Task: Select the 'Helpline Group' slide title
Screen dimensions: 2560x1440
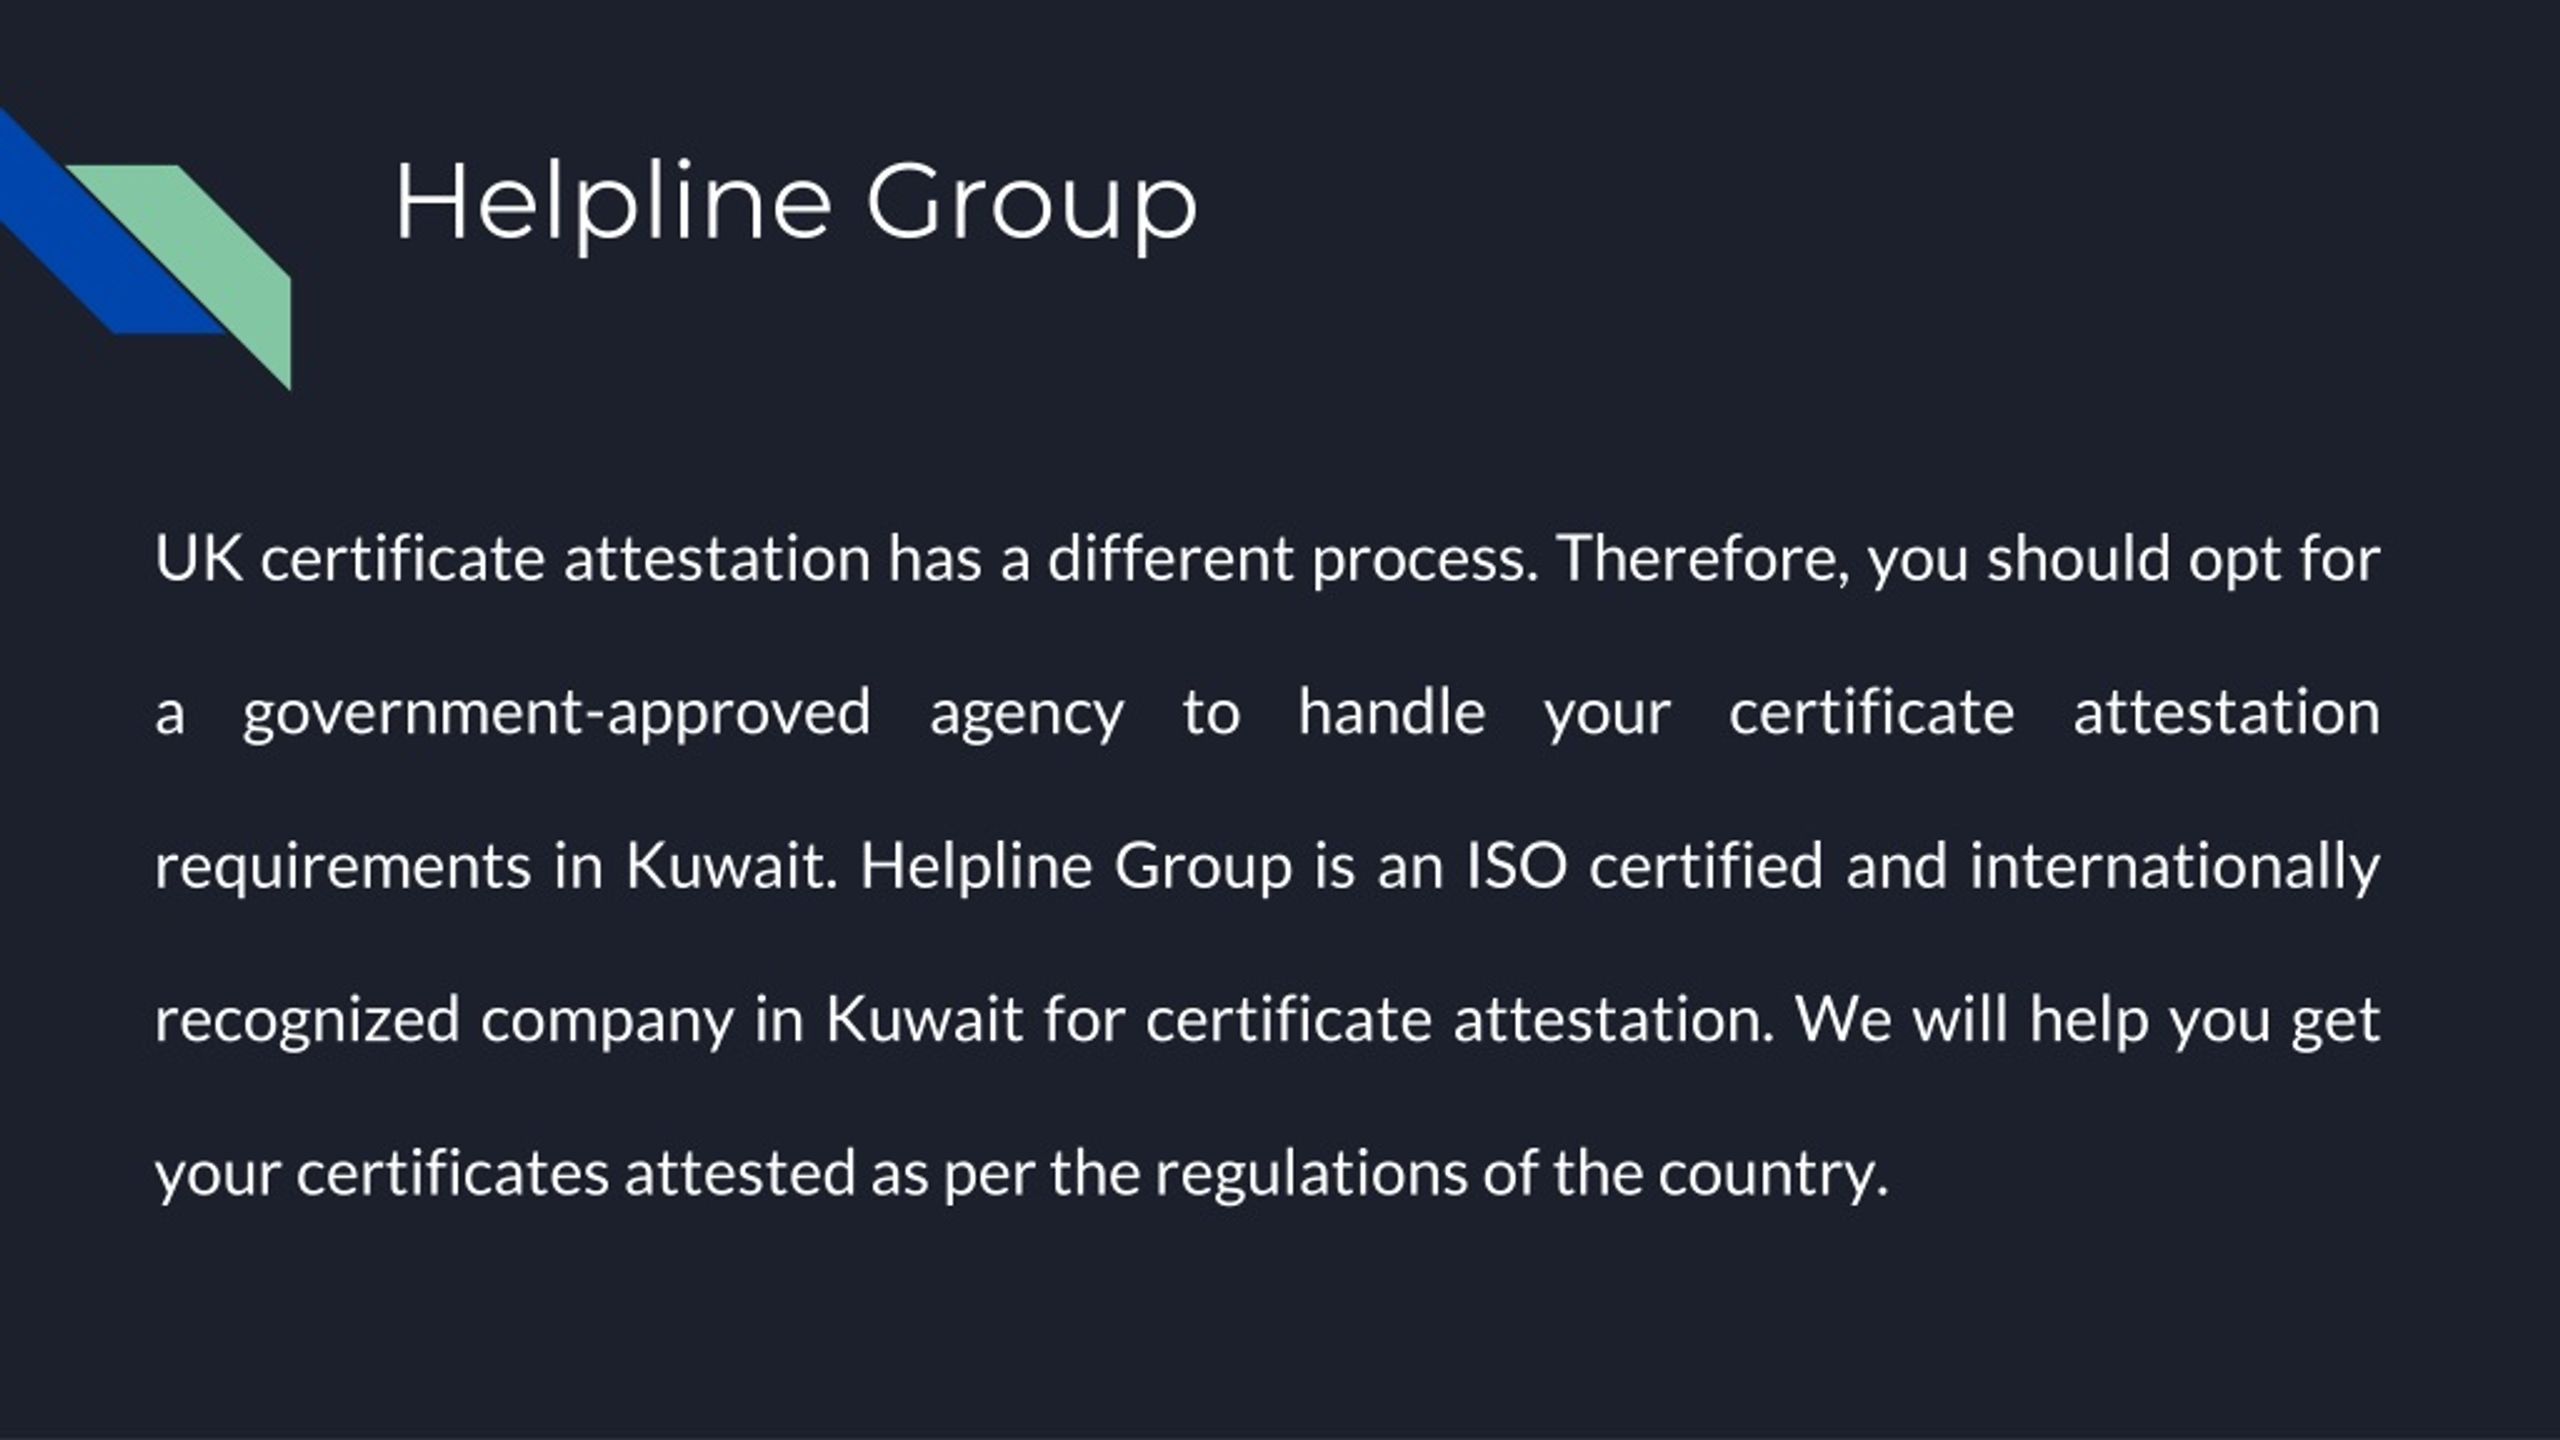Action: tap(796, 204)
